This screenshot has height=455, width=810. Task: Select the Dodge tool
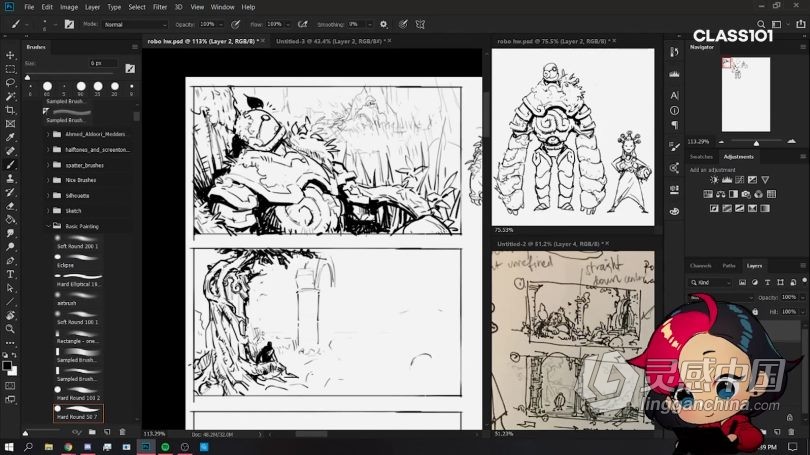[x=10, y=247]
